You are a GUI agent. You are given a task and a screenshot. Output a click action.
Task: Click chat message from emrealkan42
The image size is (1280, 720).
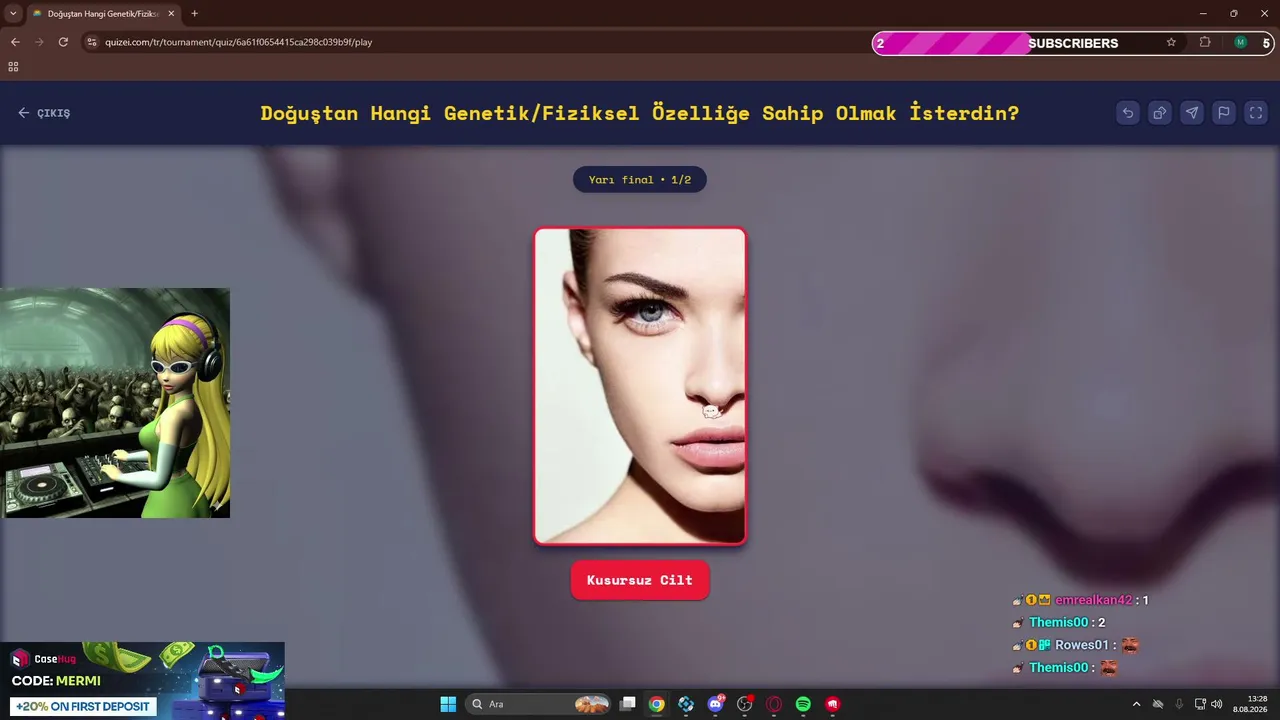[x=1080, y=600]
